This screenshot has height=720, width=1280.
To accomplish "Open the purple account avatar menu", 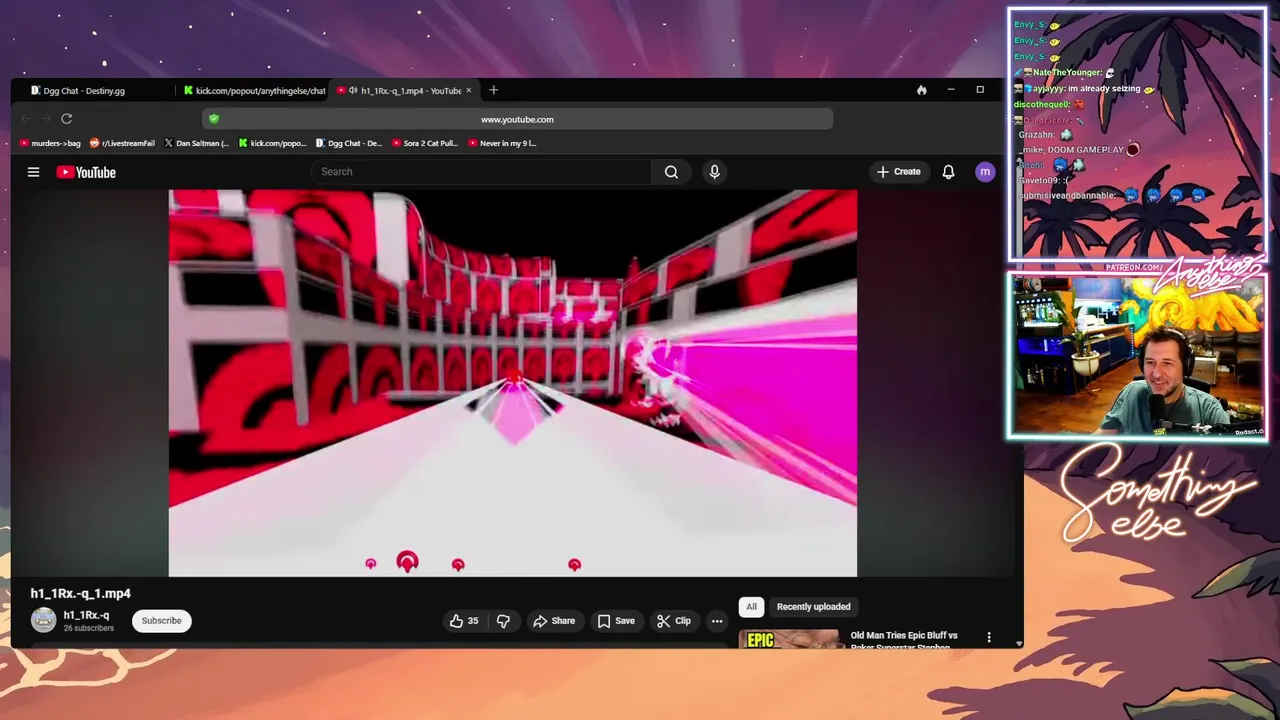I will coord(985,172).
